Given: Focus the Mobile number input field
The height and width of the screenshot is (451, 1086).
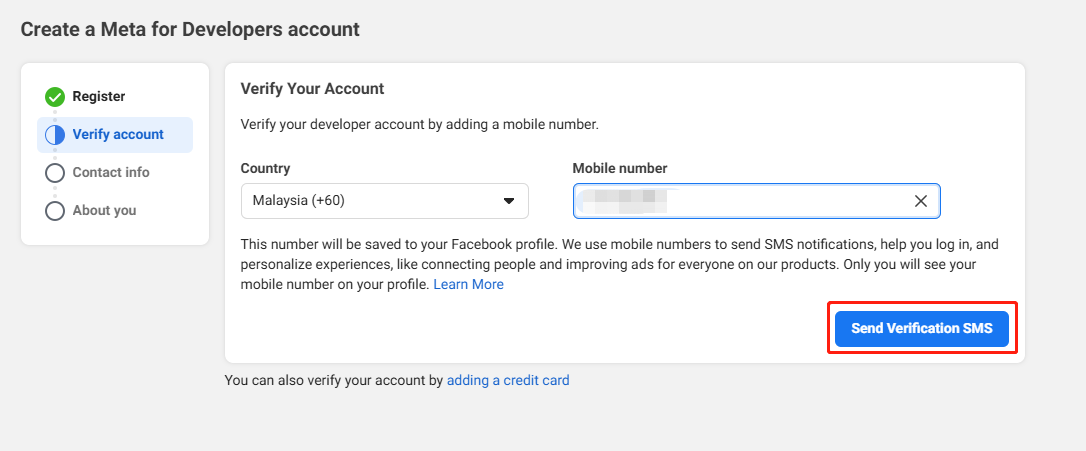Looking at the screenshot, I should coord(780,201).
